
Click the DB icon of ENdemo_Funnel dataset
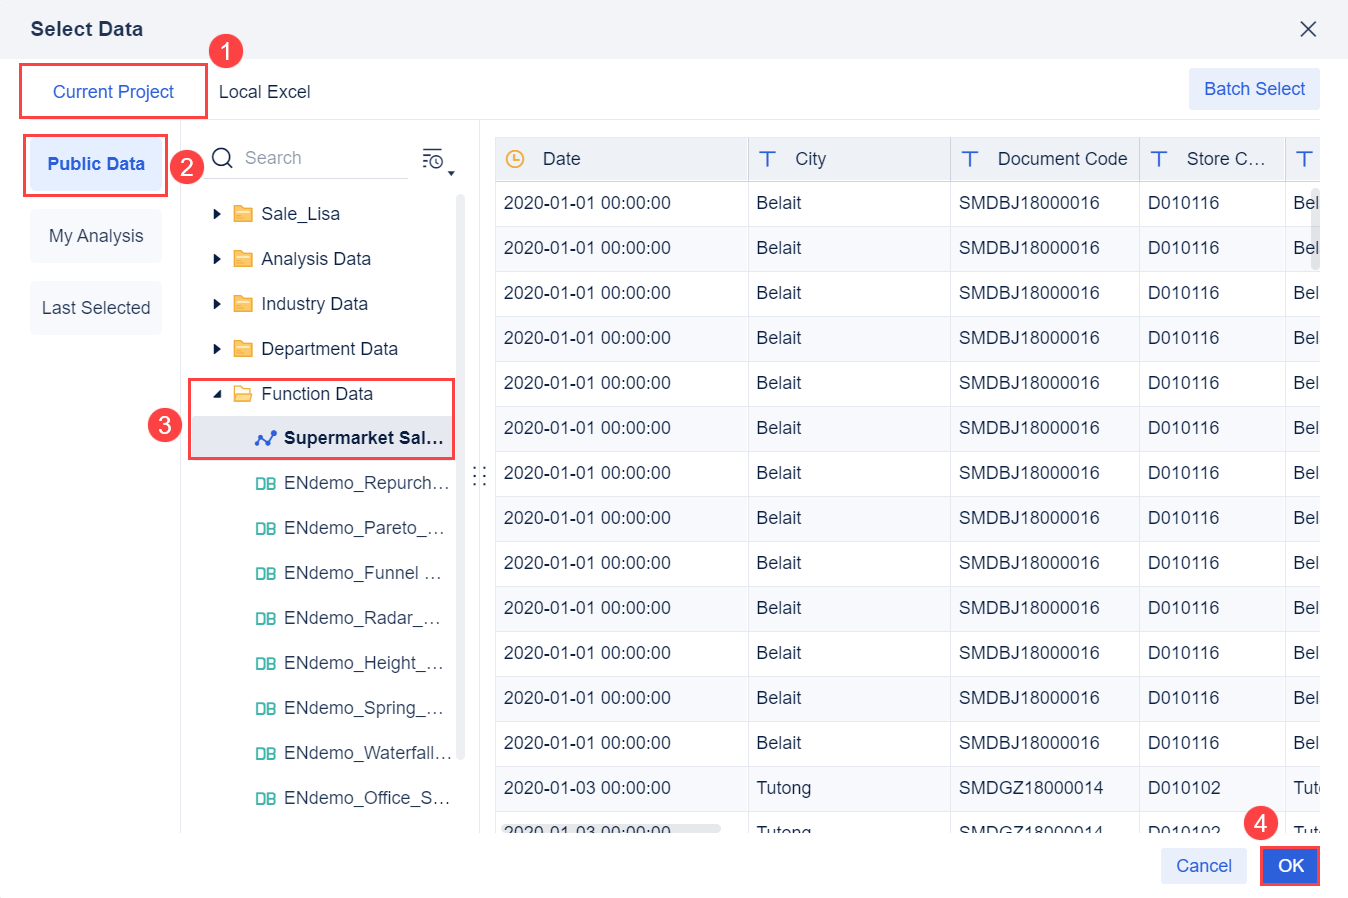(266, 573)
